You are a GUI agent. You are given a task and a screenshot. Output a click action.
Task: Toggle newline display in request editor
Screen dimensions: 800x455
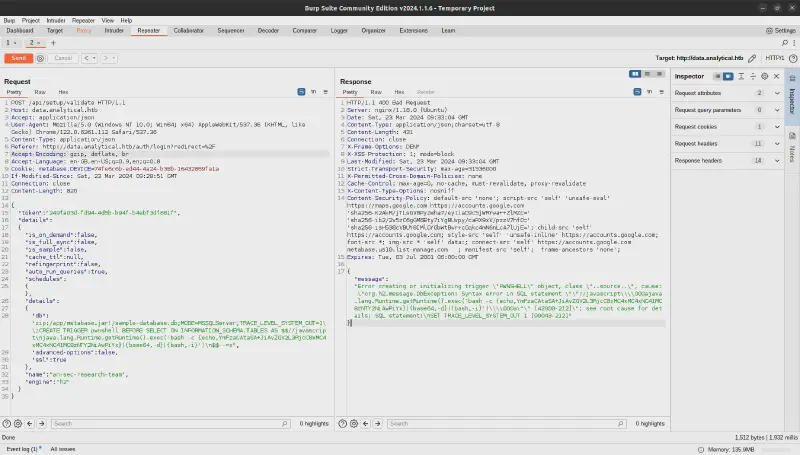pos(314,91)
